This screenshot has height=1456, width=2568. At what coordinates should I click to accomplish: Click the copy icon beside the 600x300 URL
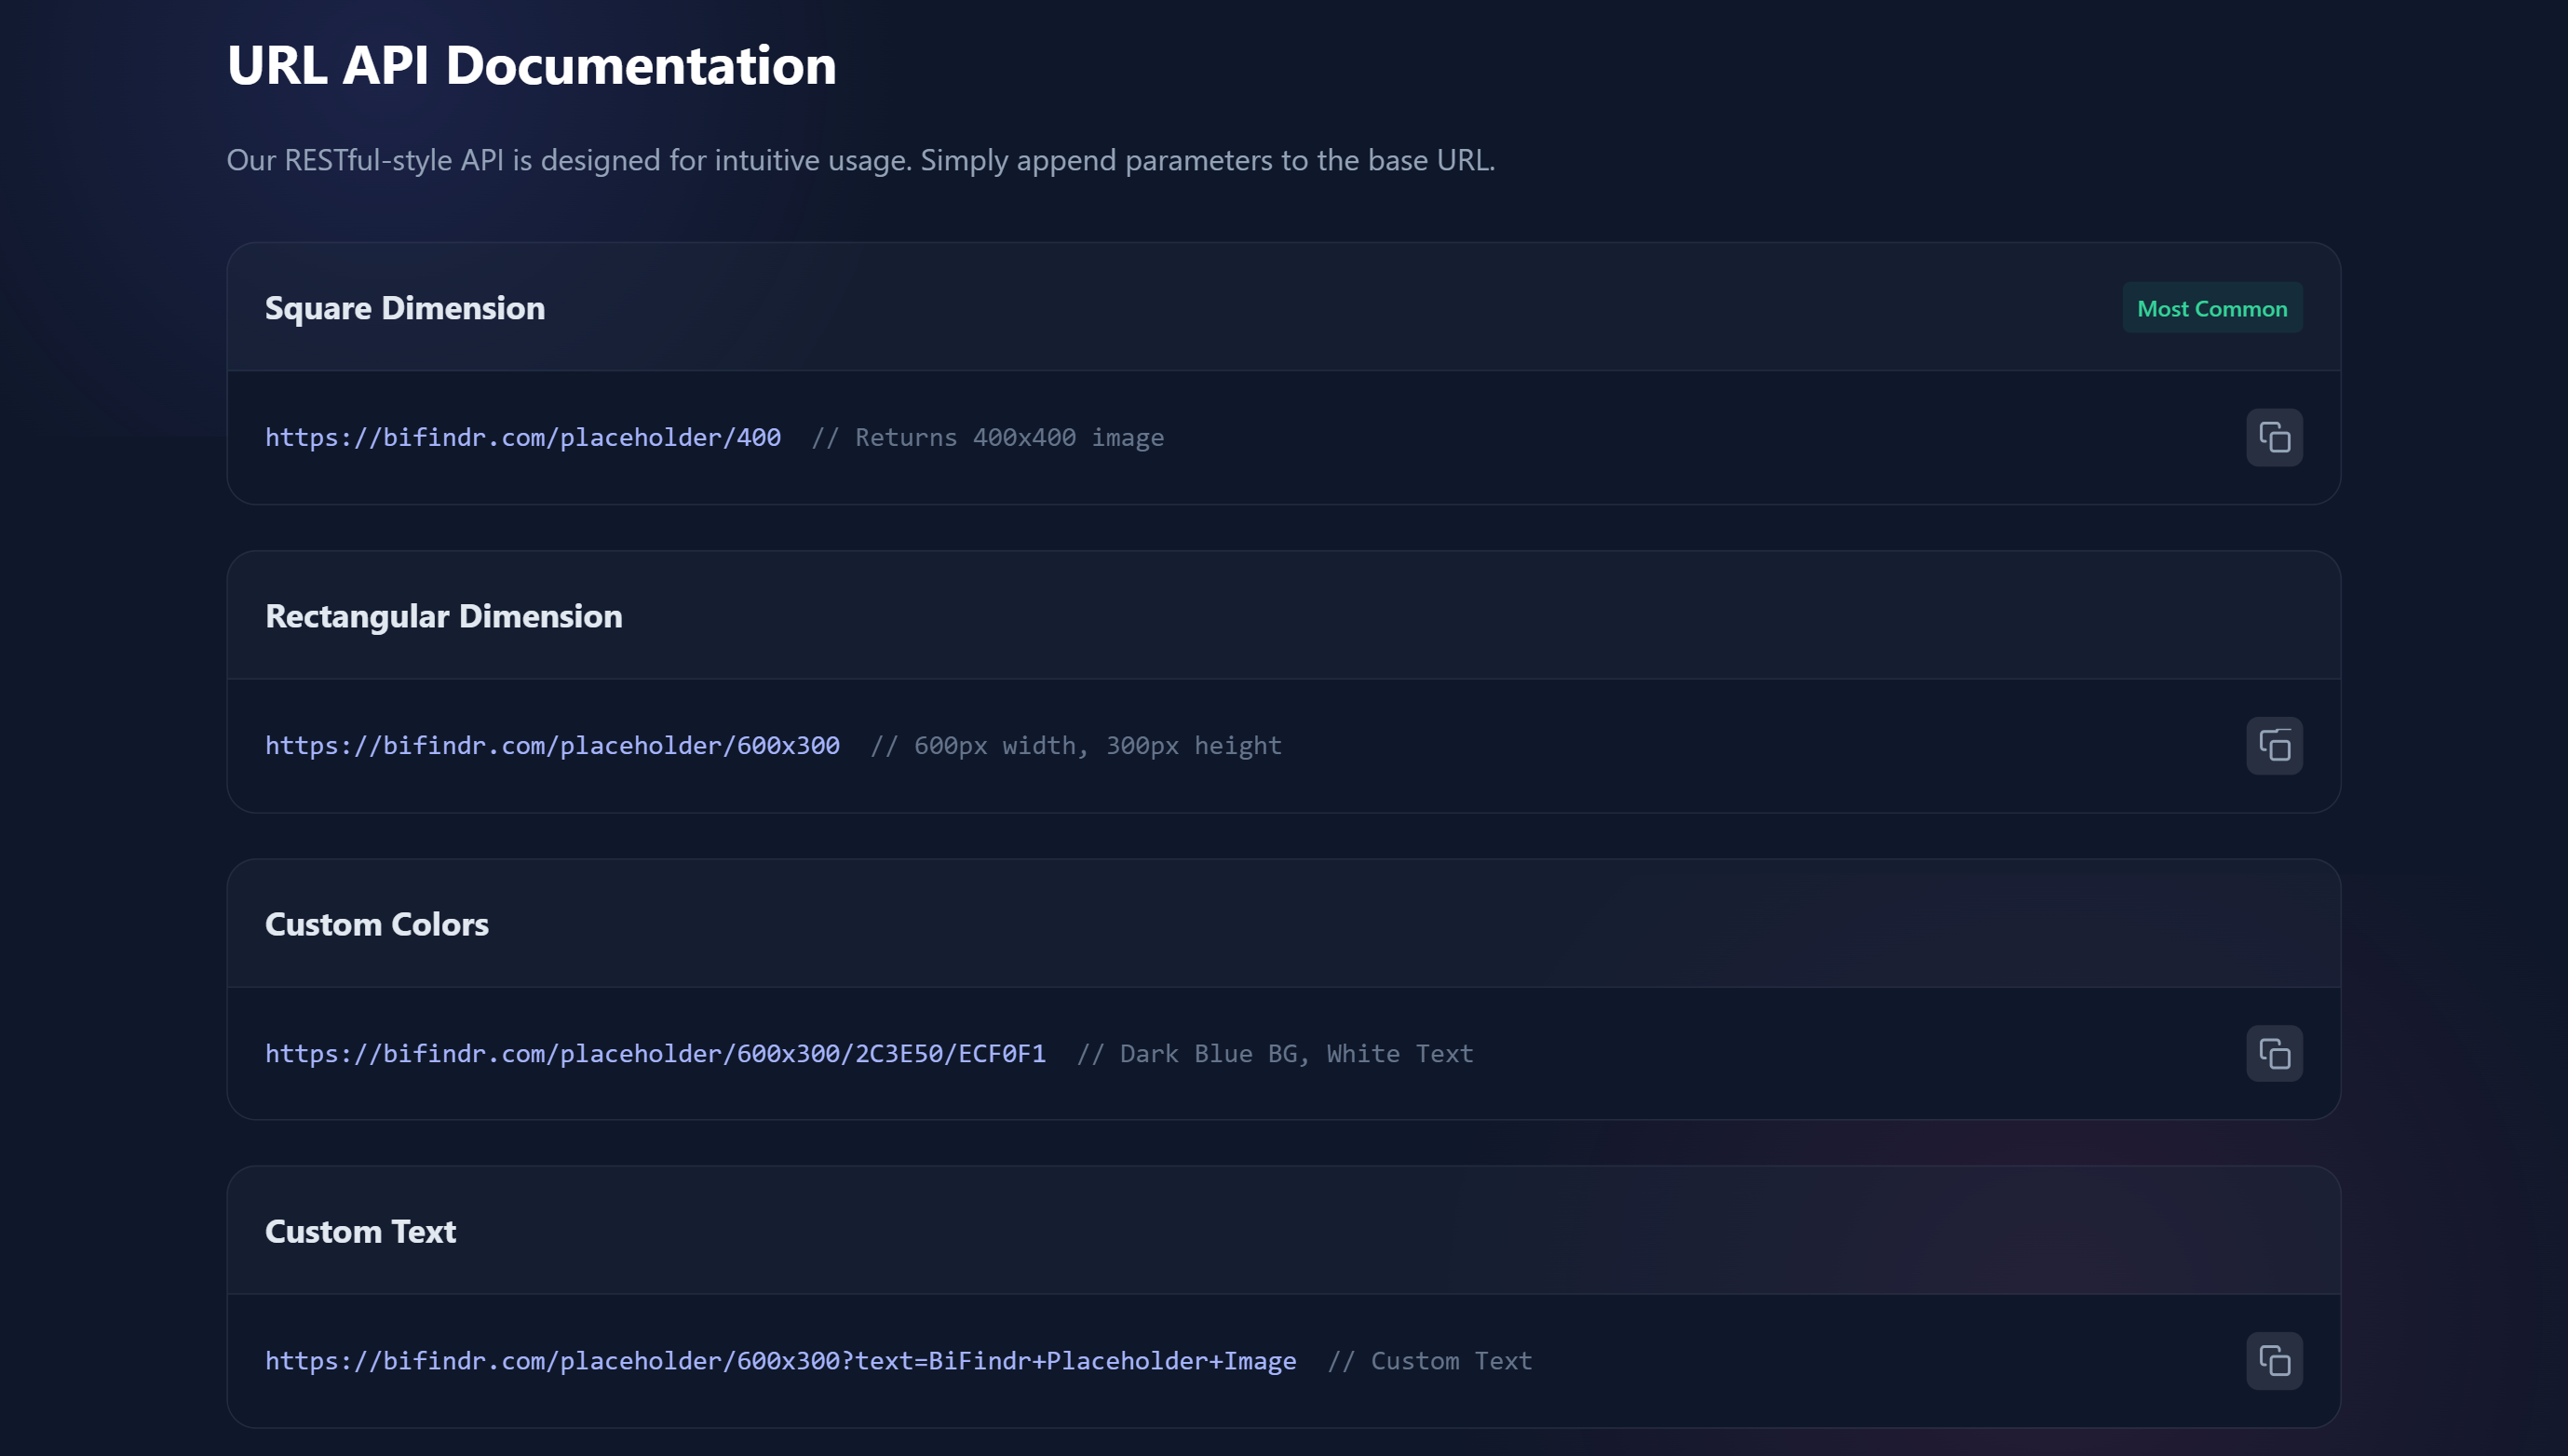tap(2275, 745)
